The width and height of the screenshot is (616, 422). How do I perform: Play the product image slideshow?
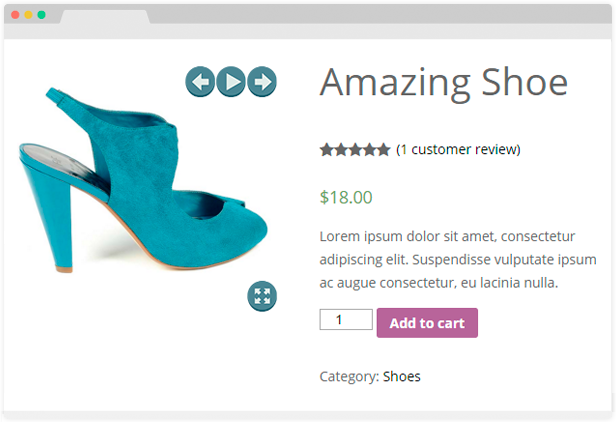tap(231, 82)
